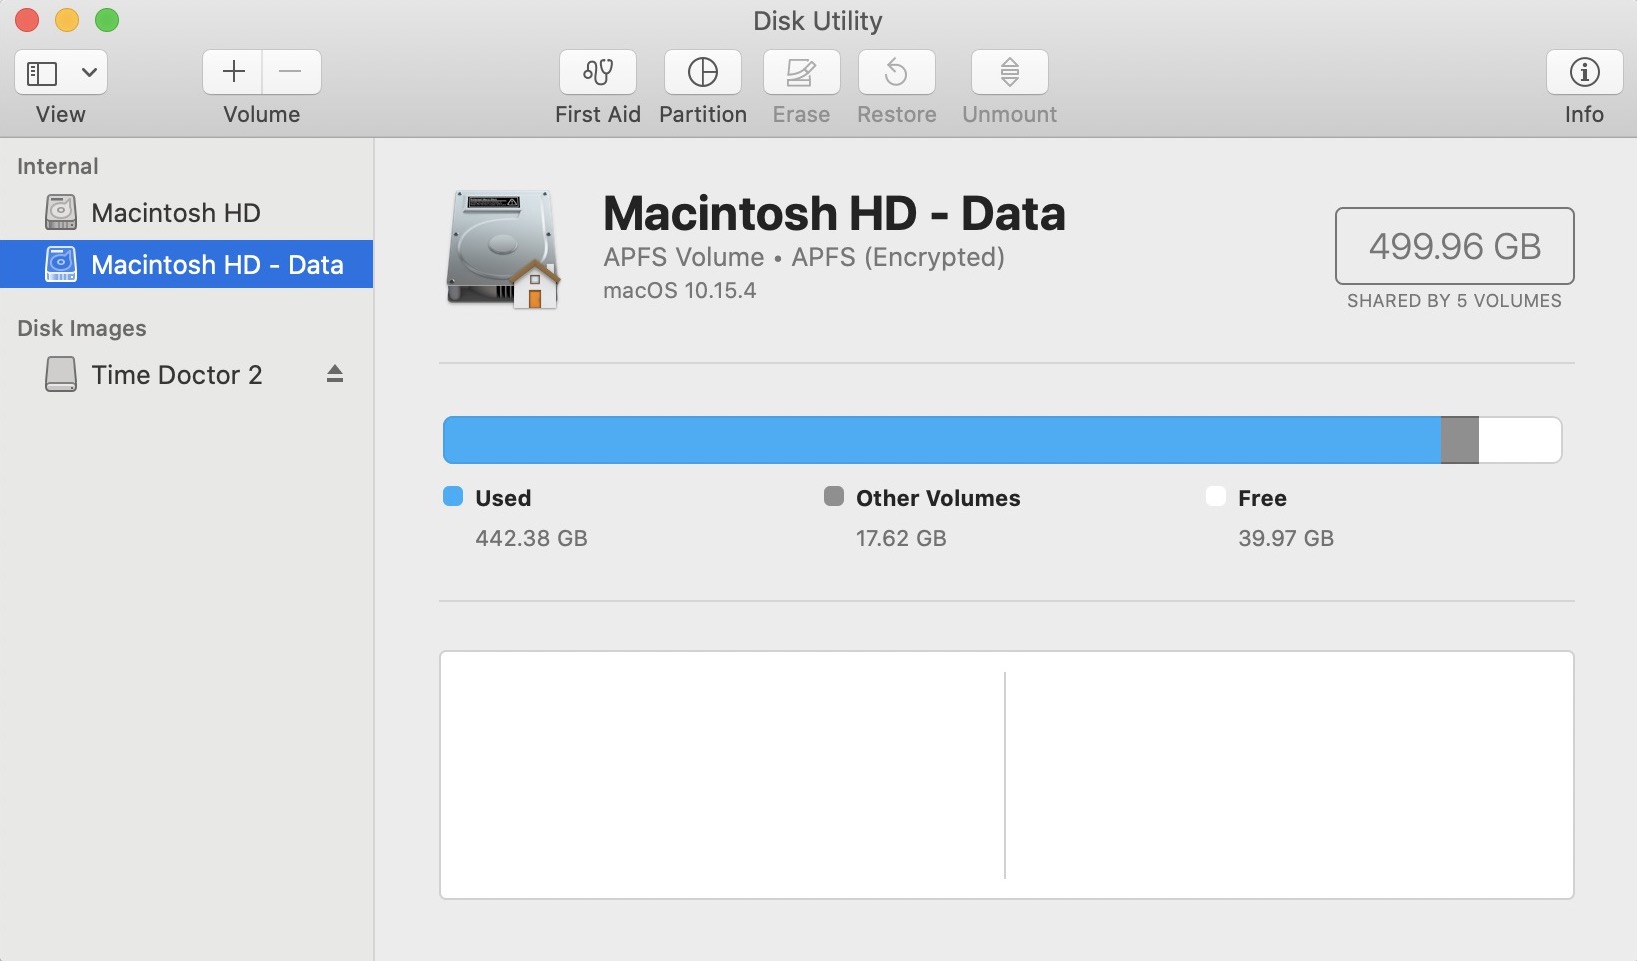Select the Time Doctor 2 disk image
Image resolution: width=1637 pixels, height=961 pixels.
coord(176,374)
